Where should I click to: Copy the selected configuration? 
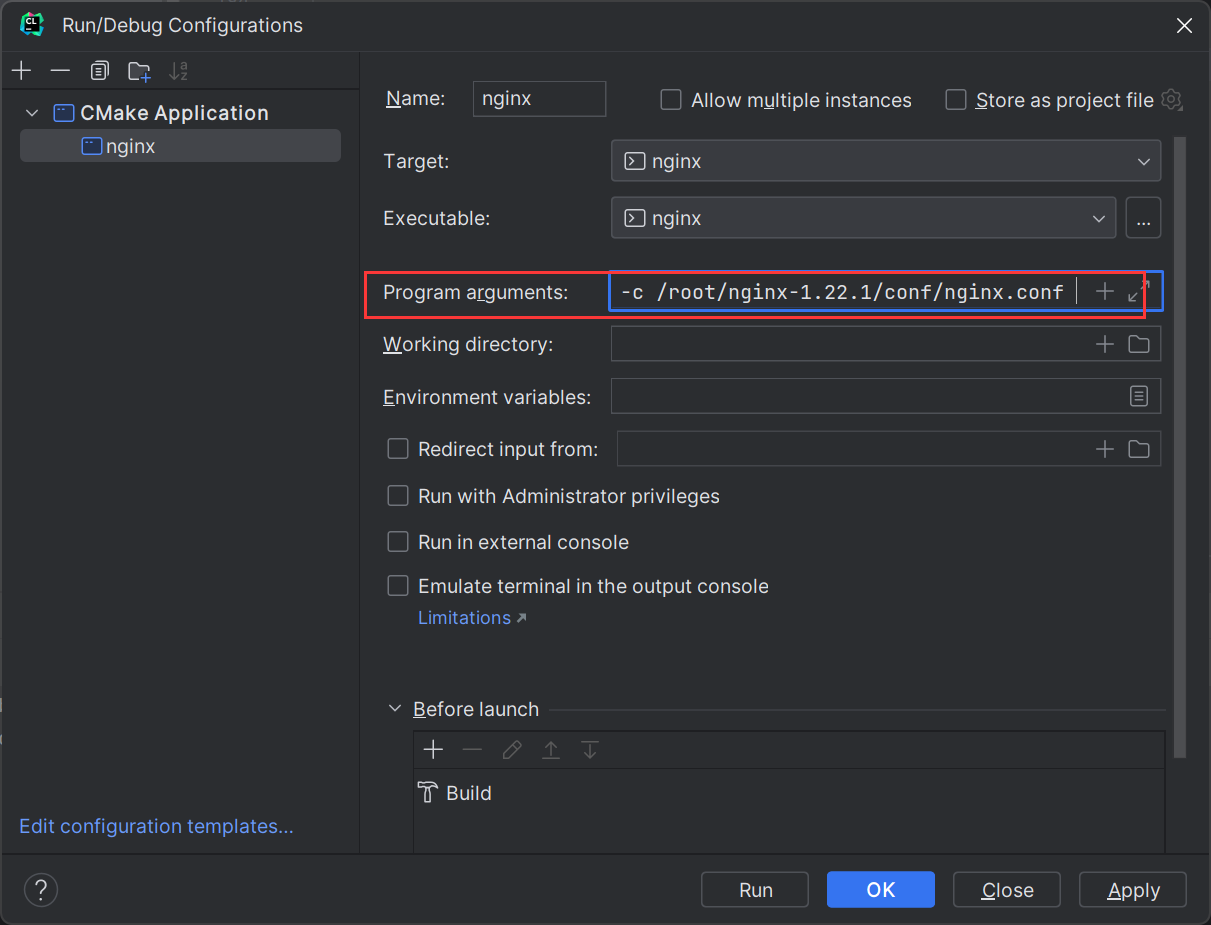(x=99, y=71)
